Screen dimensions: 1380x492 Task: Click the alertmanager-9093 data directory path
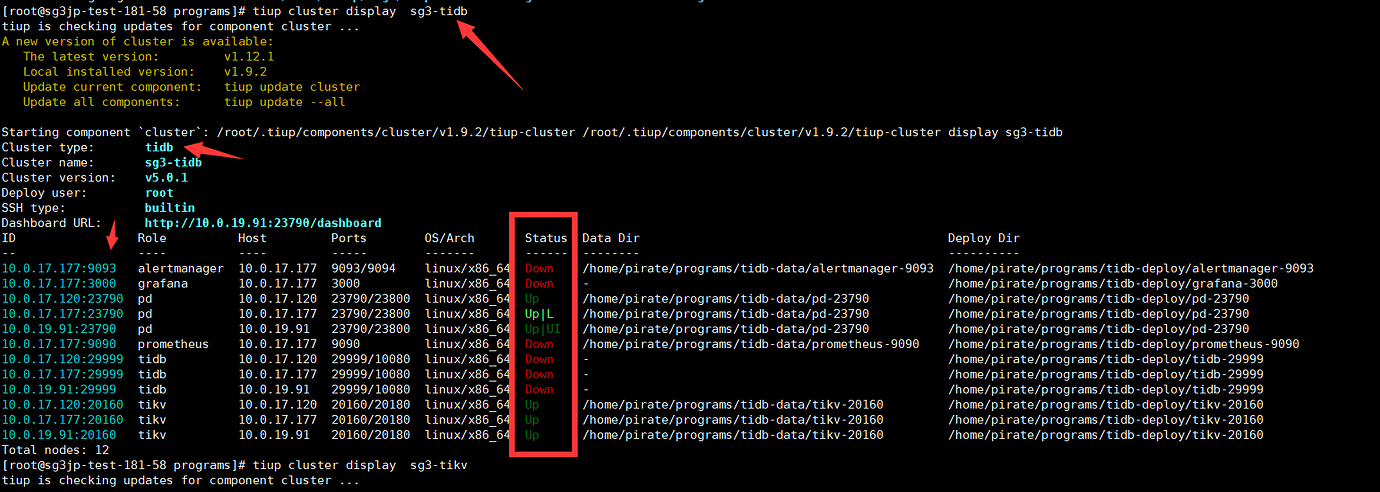click(x=758, y=268)
